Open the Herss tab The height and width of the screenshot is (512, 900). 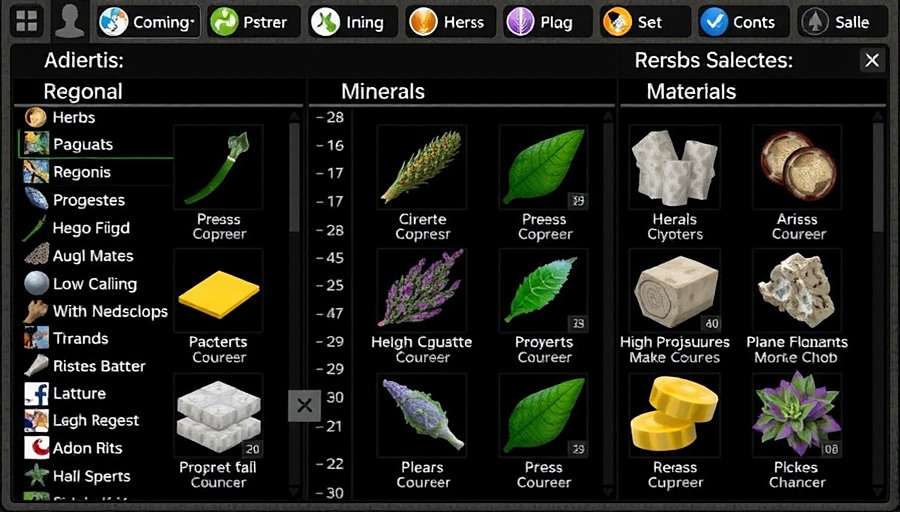tap(451, 22)
